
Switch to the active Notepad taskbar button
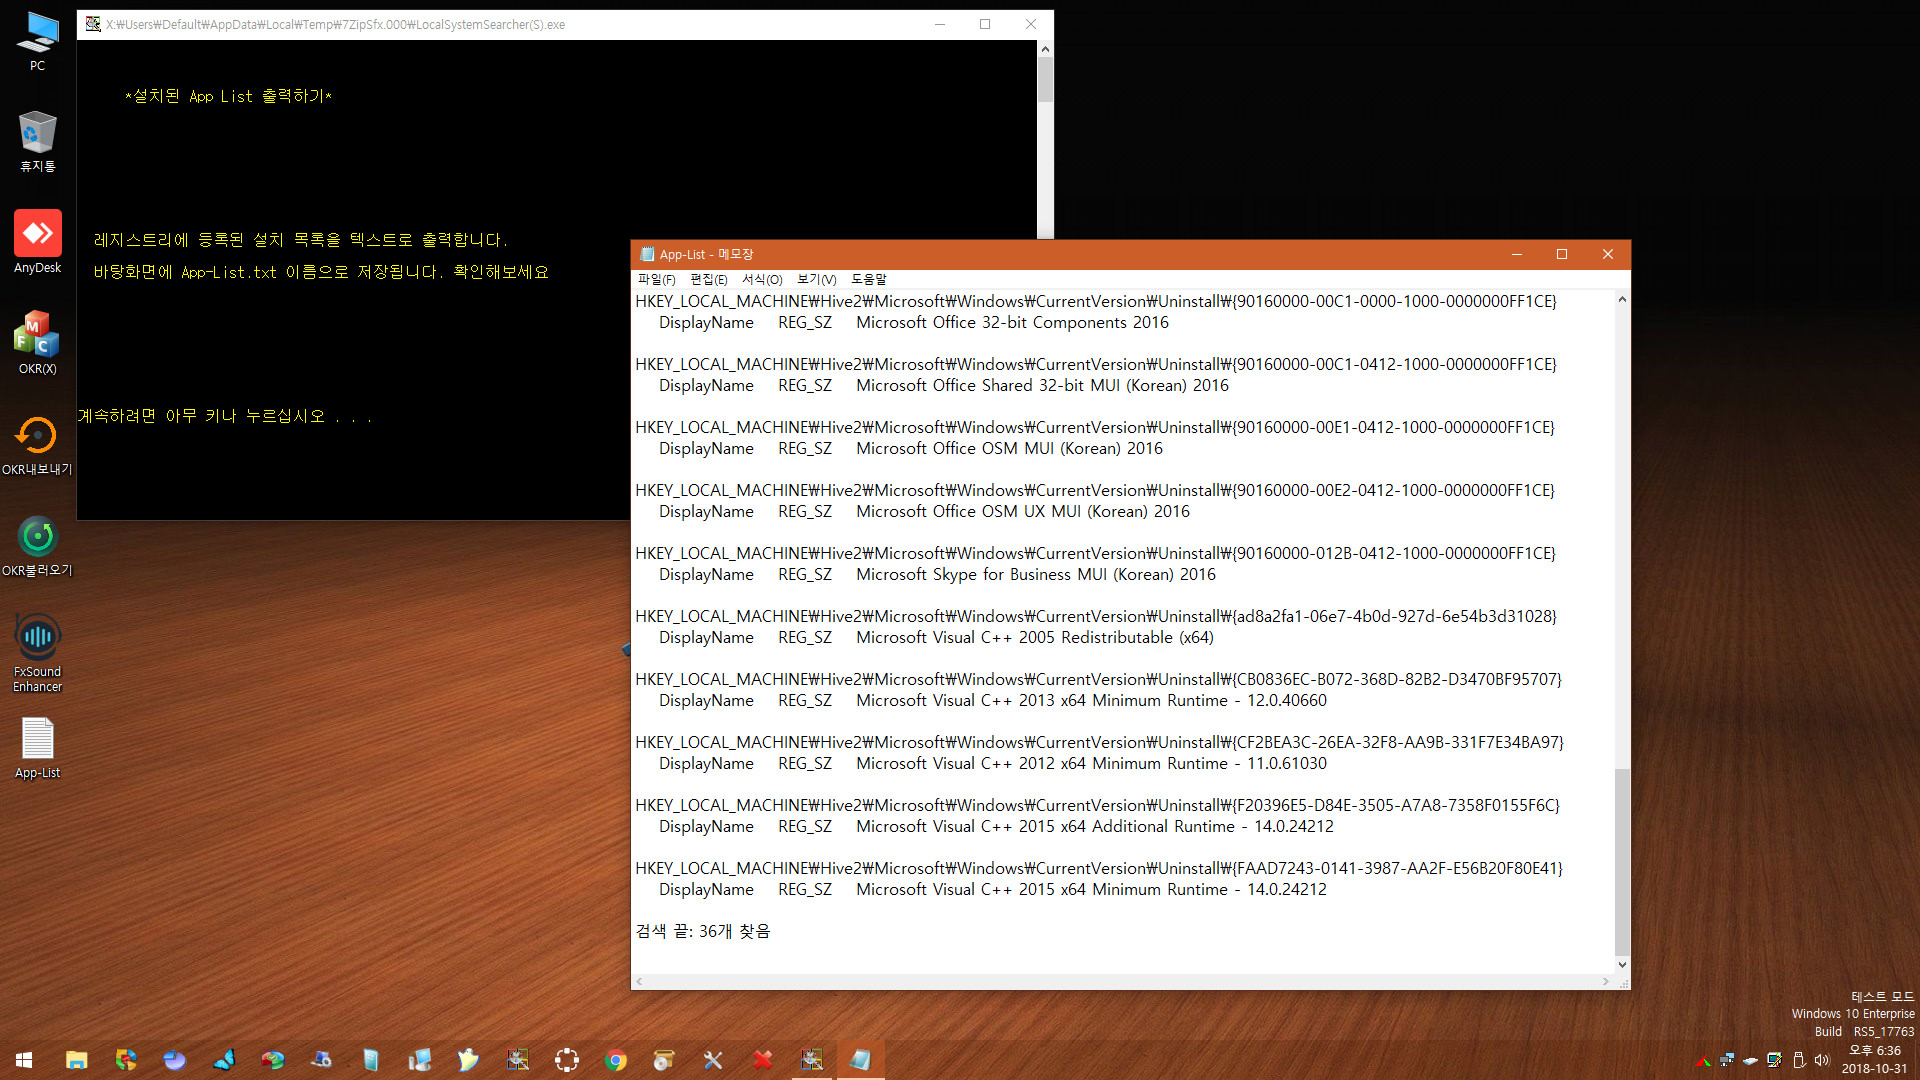point(860,1060)
